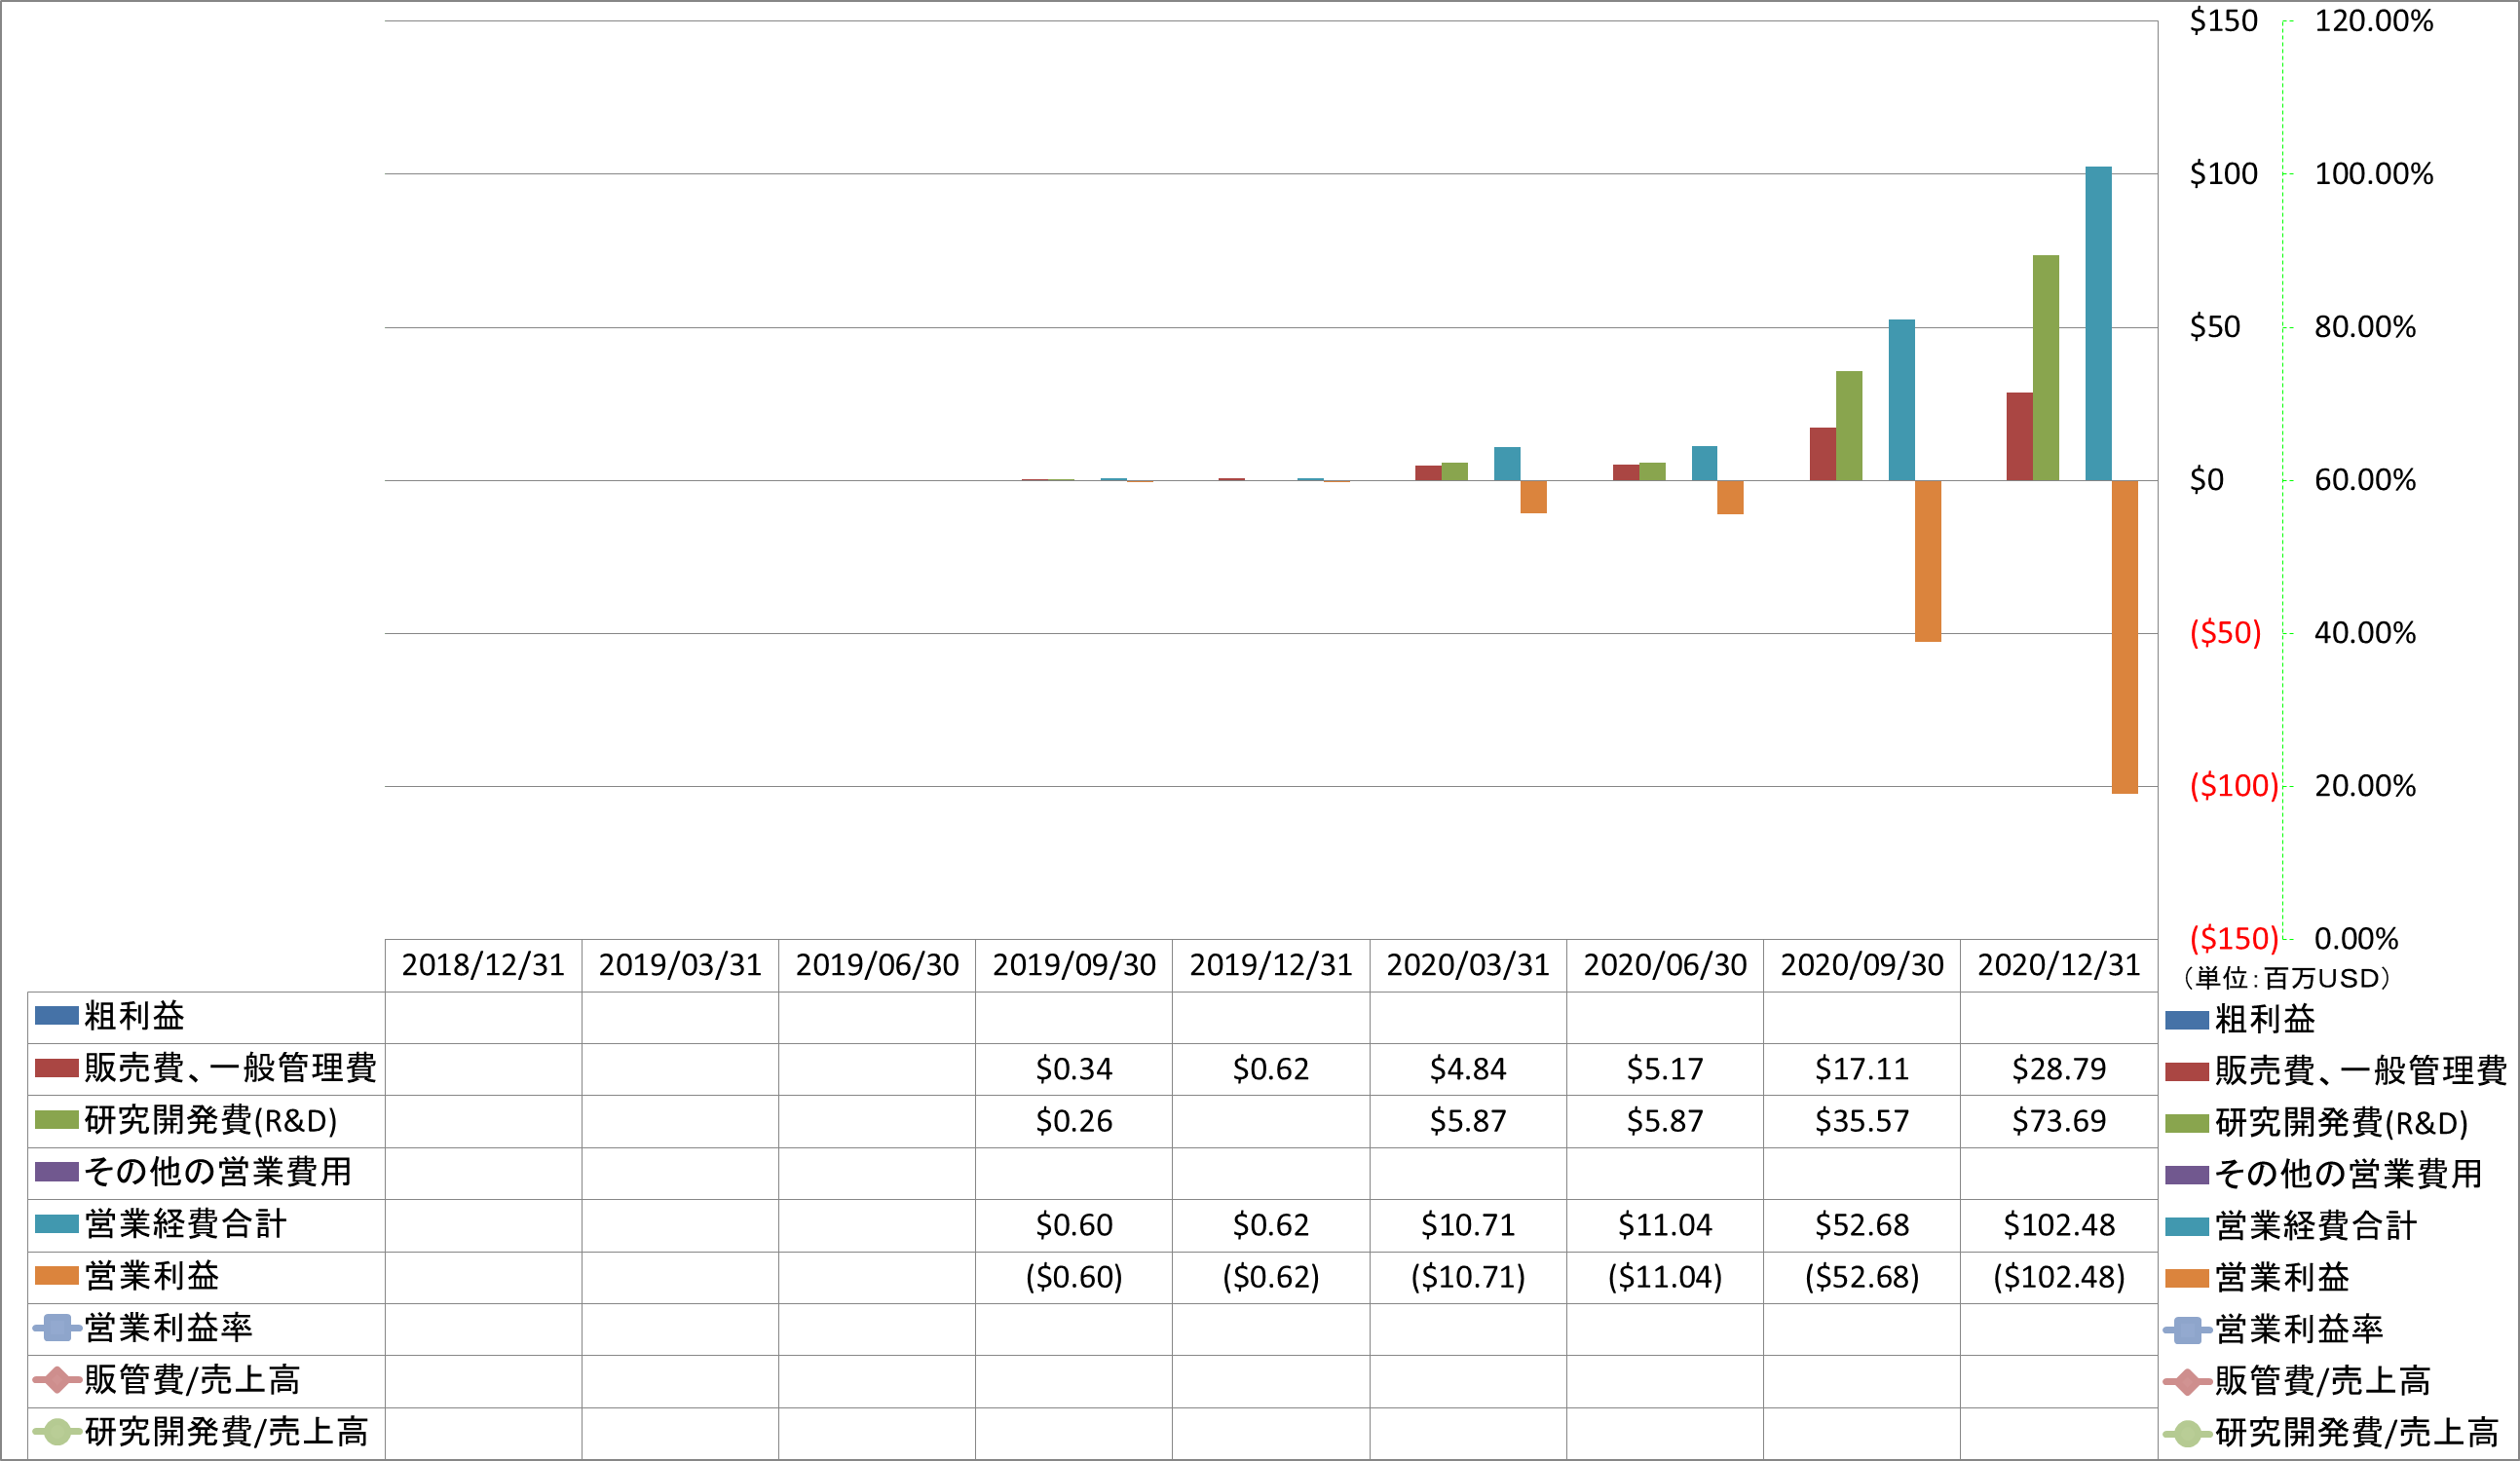Screen dimensions: 2520x1461
Task: Select the $4.84 cell
Action: point(1468,1069)
